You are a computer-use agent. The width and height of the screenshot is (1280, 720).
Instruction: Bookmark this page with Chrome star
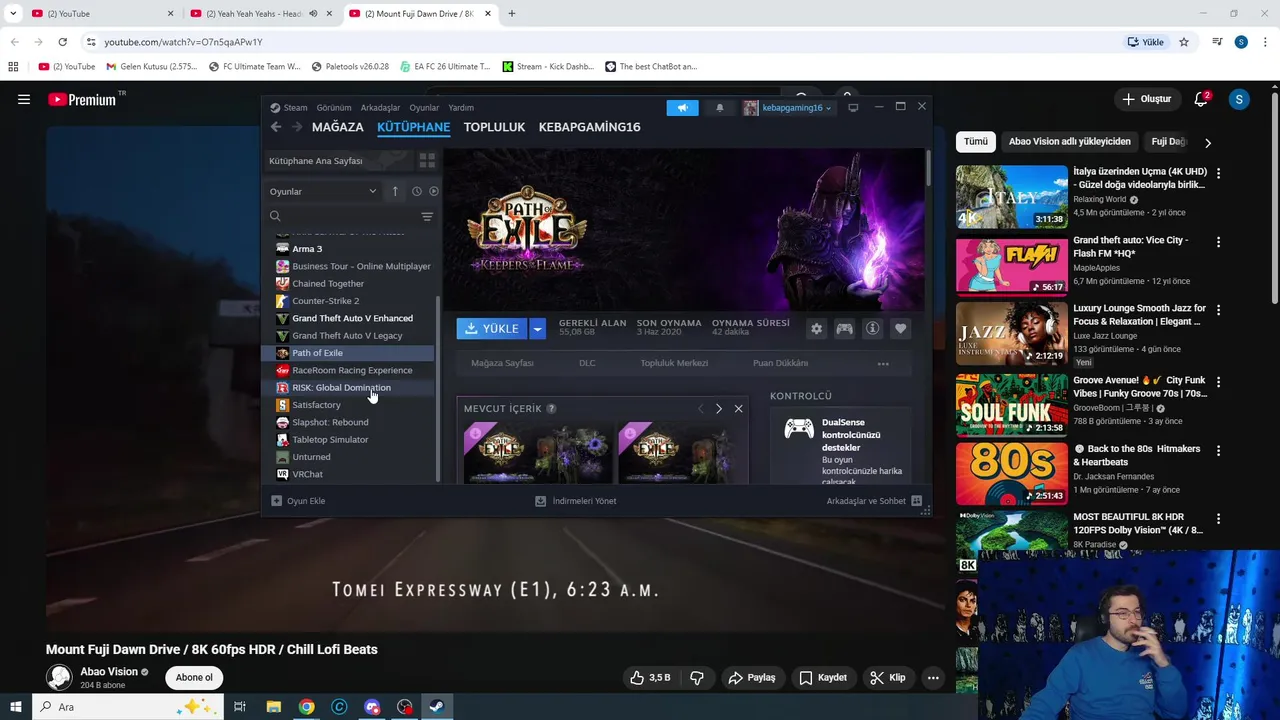coord(1184,42)
